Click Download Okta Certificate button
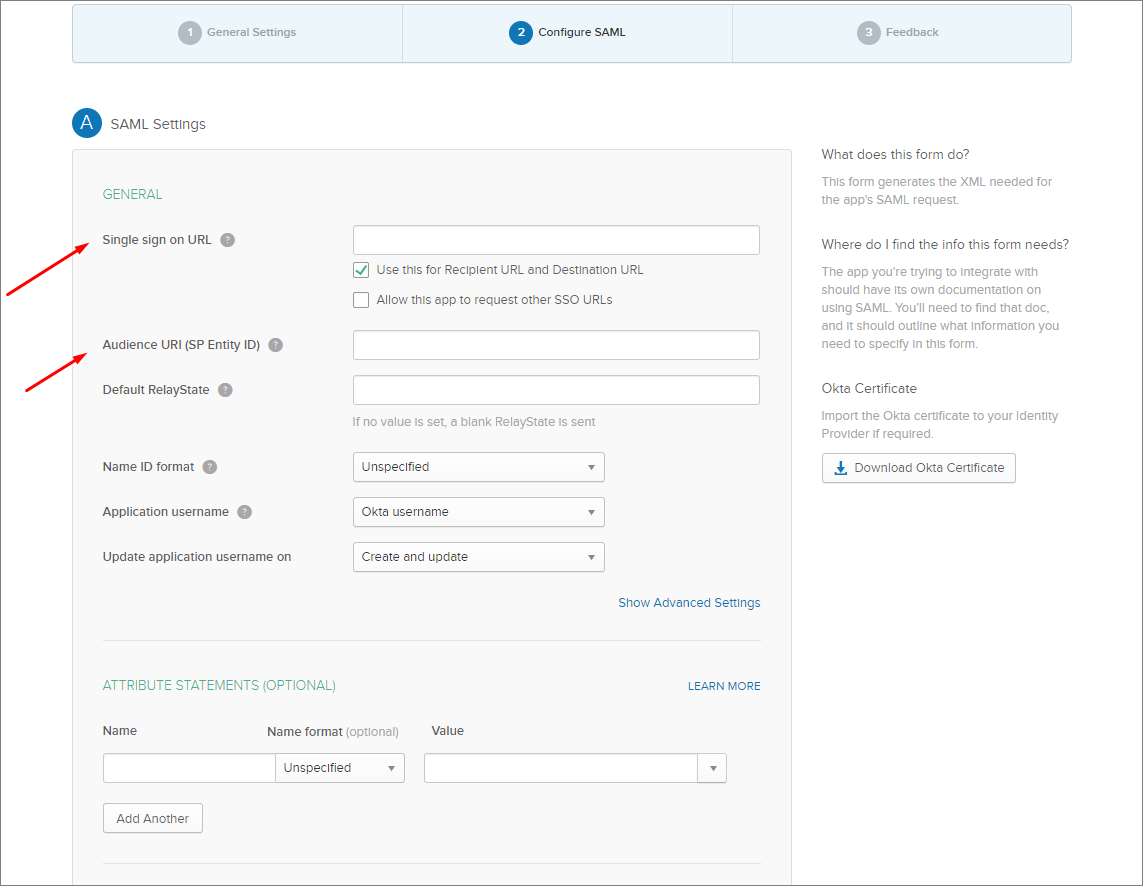1143x886 pixels. coord(918,468)
